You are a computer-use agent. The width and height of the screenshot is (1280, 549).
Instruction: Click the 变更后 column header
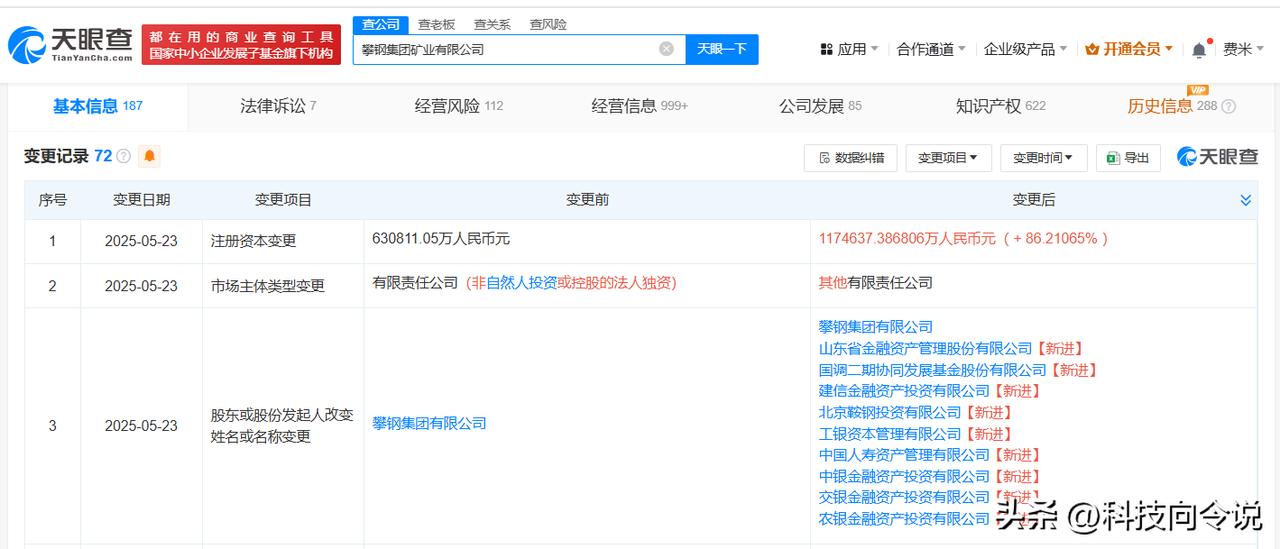coord(1033,200)
